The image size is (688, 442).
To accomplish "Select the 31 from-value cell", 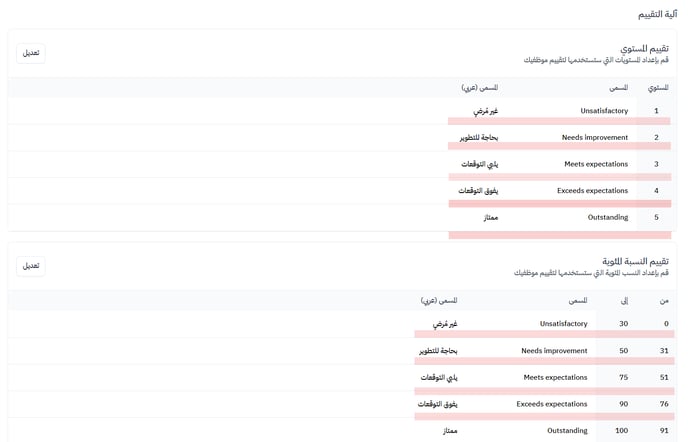I will (665, 351).
